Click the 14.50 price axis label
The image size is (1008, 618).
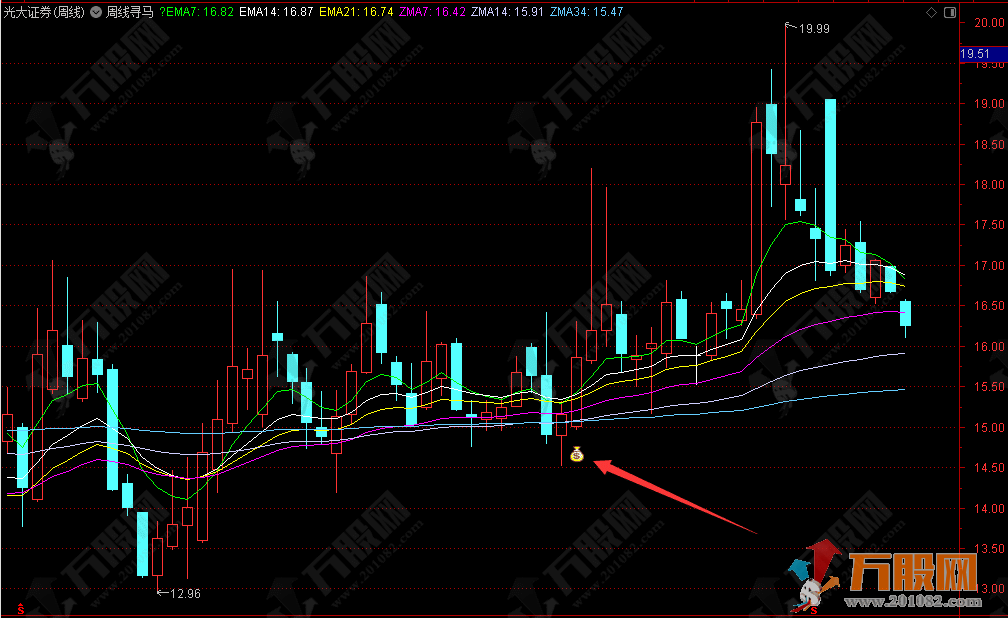pos(989,468)
